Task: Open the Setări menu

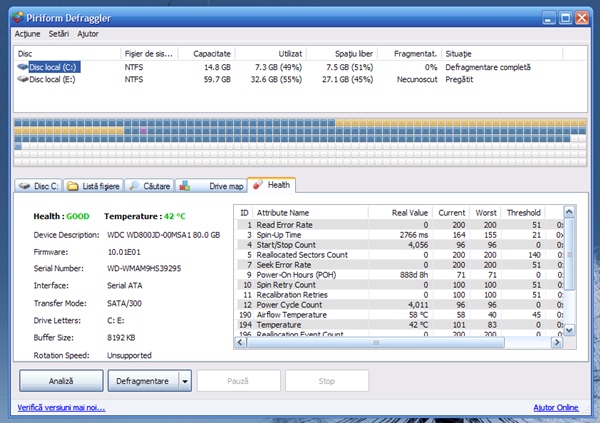Action: pos(59,34)
